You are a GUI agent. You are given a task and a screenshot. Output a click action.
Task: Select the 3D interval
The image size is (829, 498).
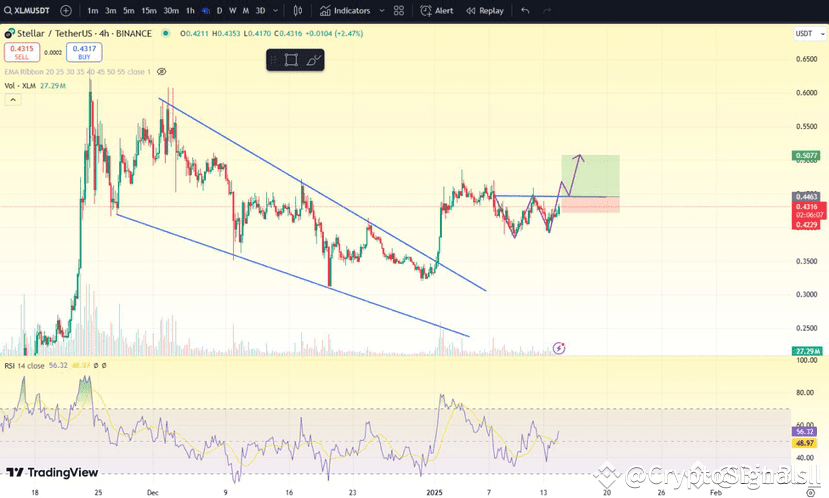(260, 11)
